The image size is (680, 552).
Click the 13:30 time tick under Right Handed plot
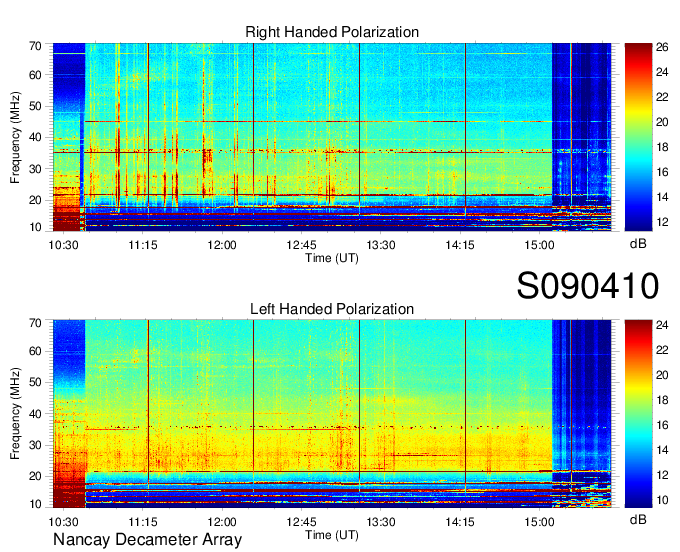381,245
